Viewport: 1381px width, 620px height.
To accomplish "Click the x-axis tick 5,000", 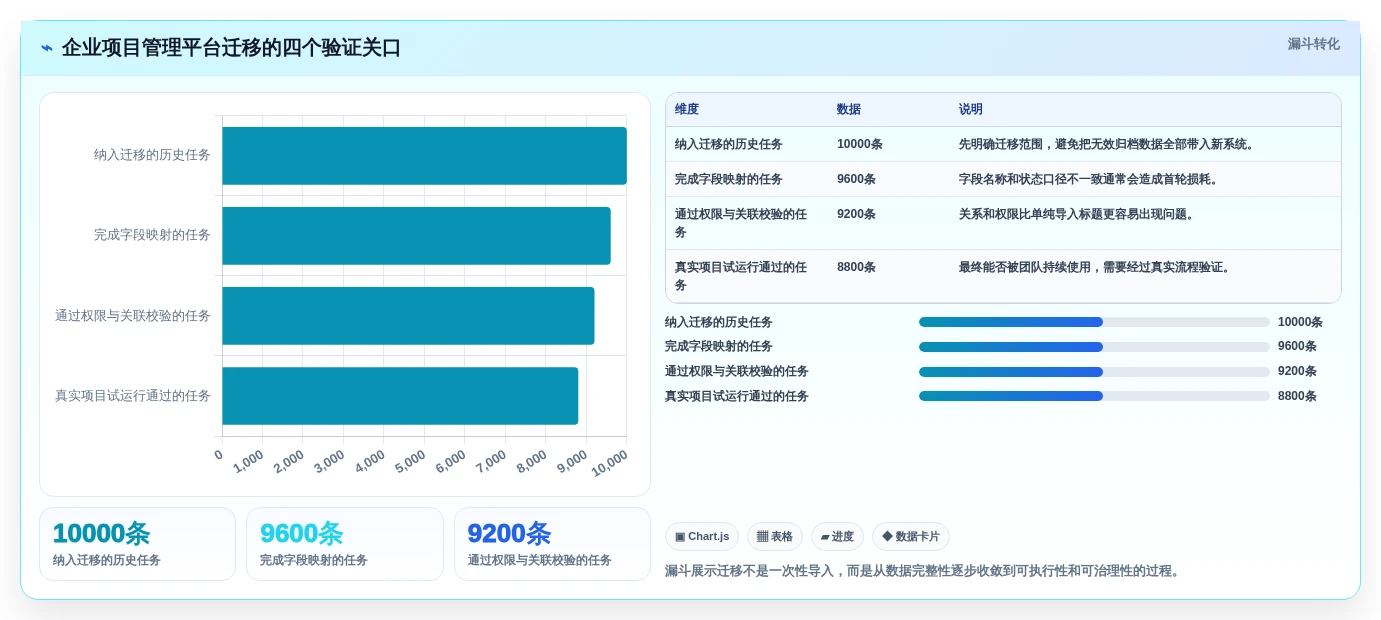I will coord(409,461).
